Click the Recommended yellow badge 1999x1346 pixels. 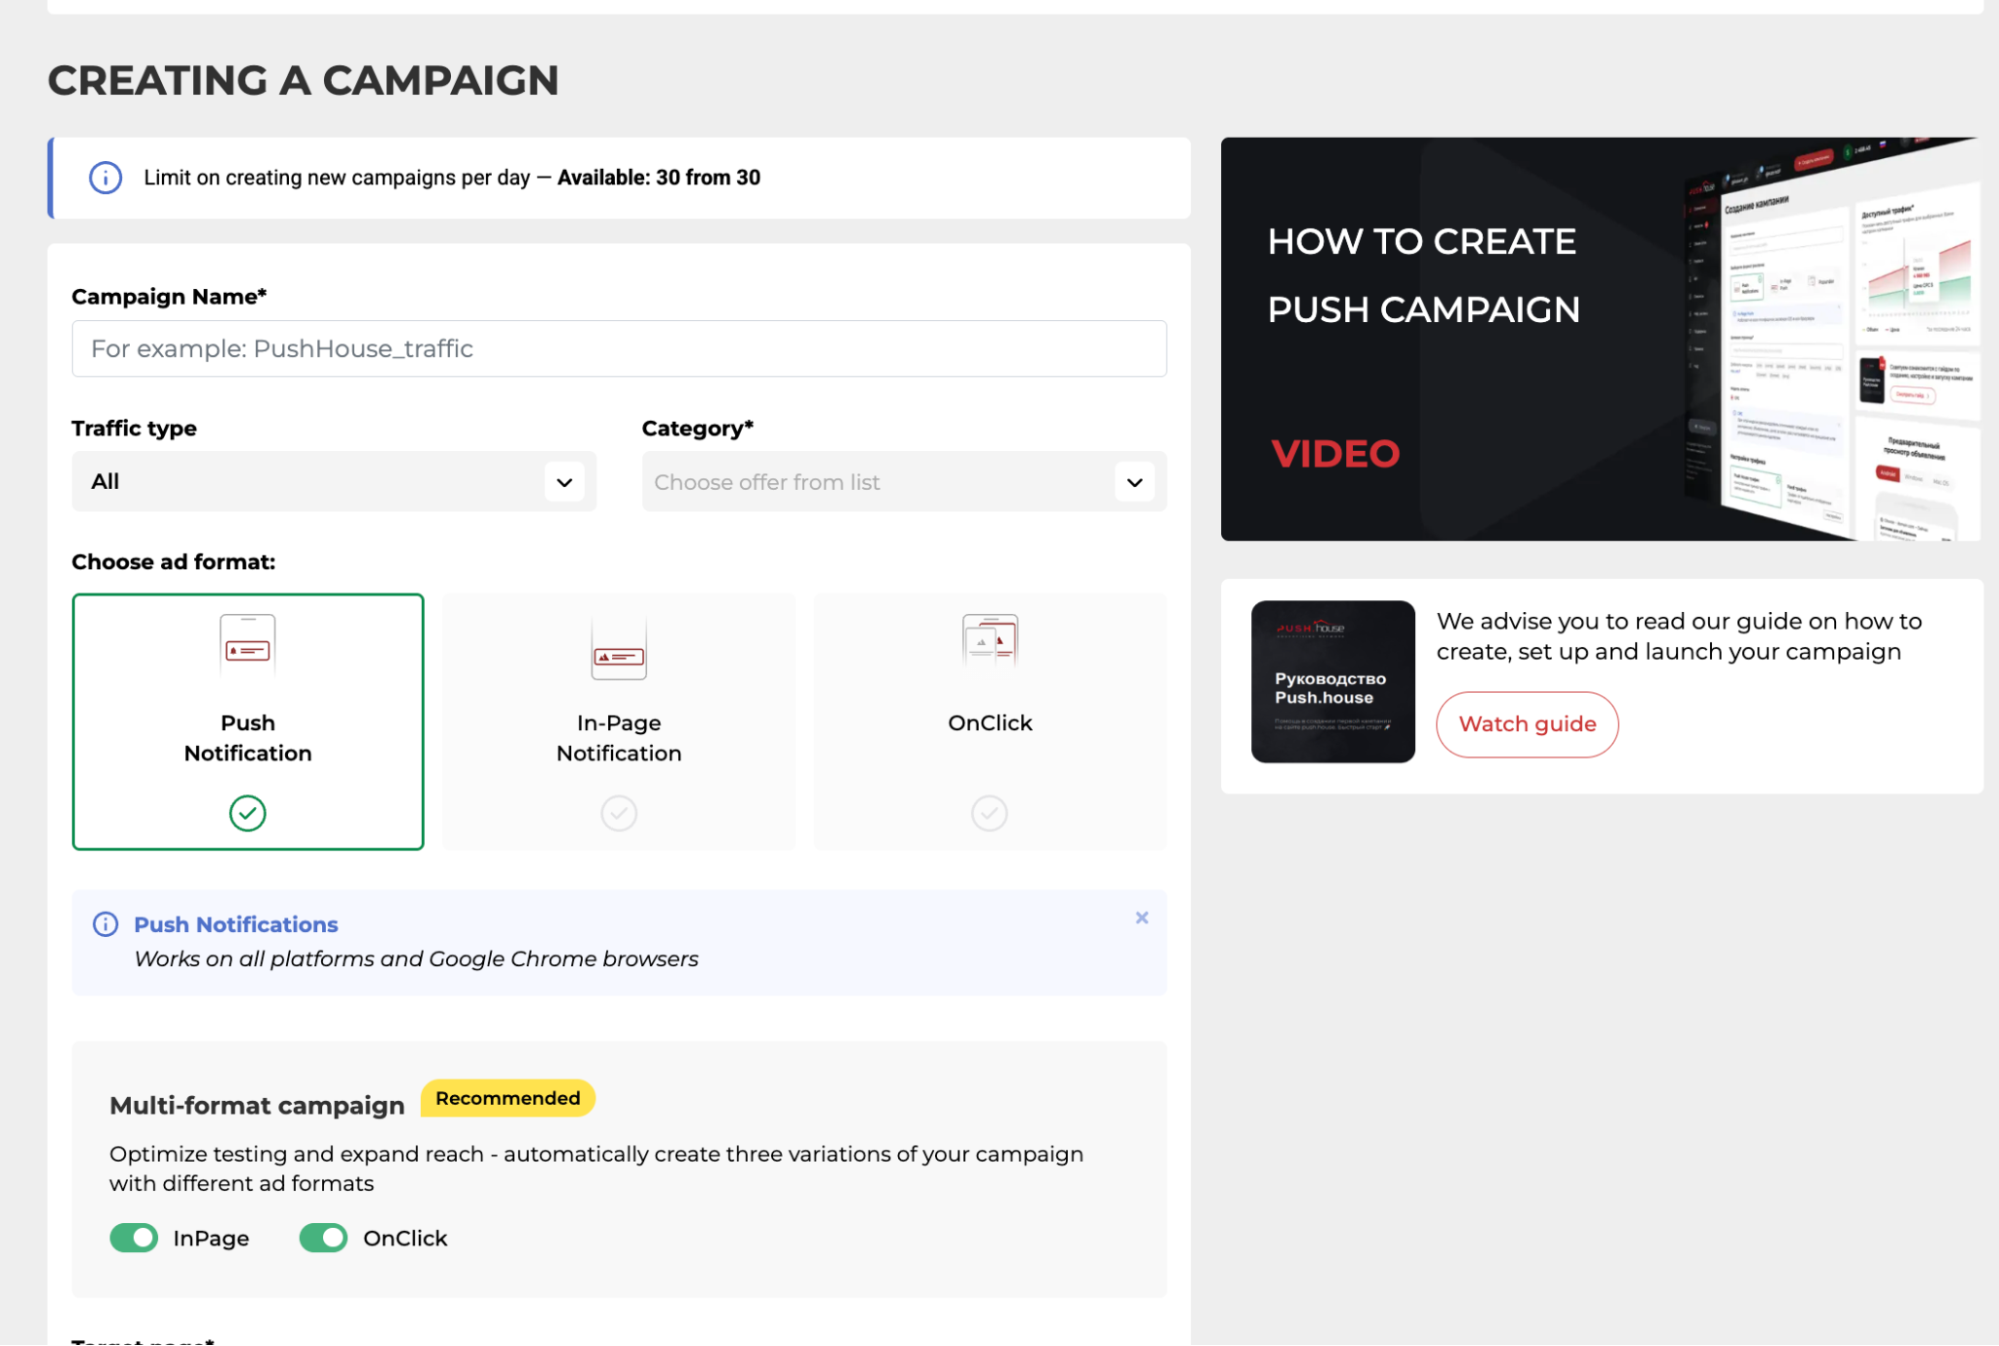[507, 1098]
